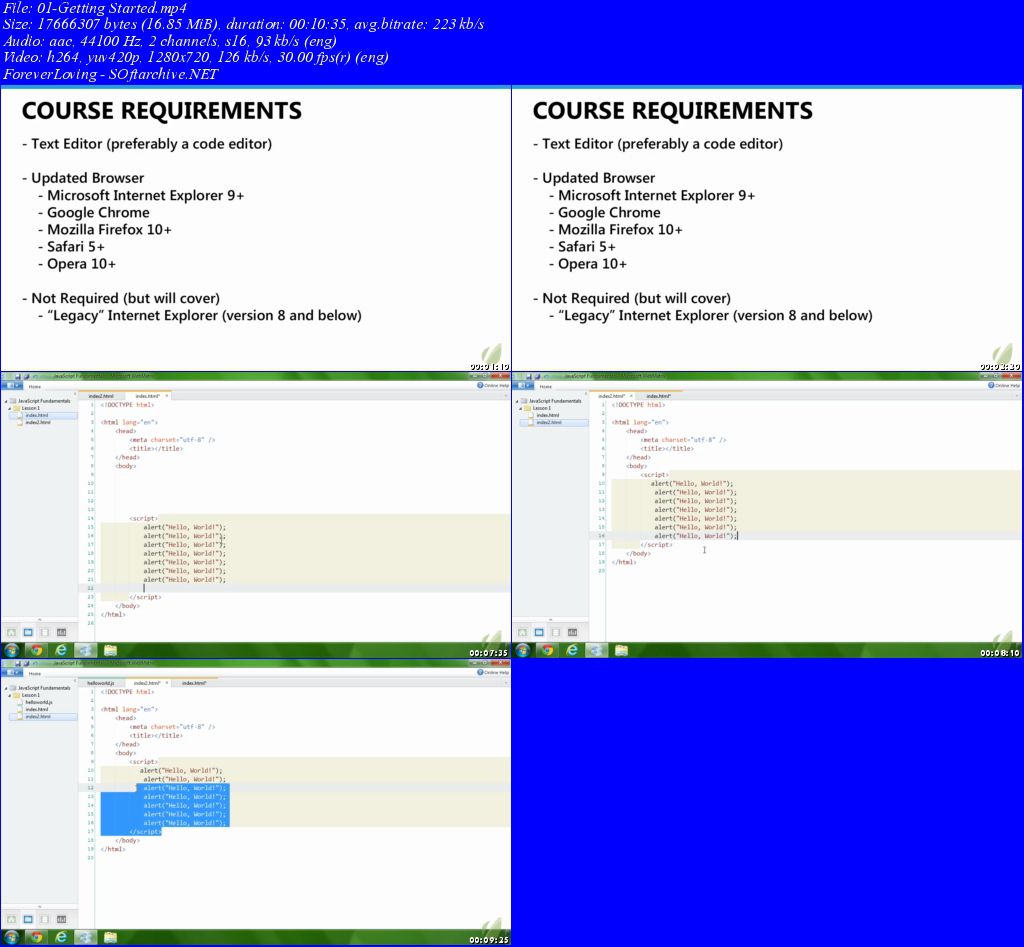Collapse Lesson 1 folder arrow in 00:08:10 frame

[521, 408]
